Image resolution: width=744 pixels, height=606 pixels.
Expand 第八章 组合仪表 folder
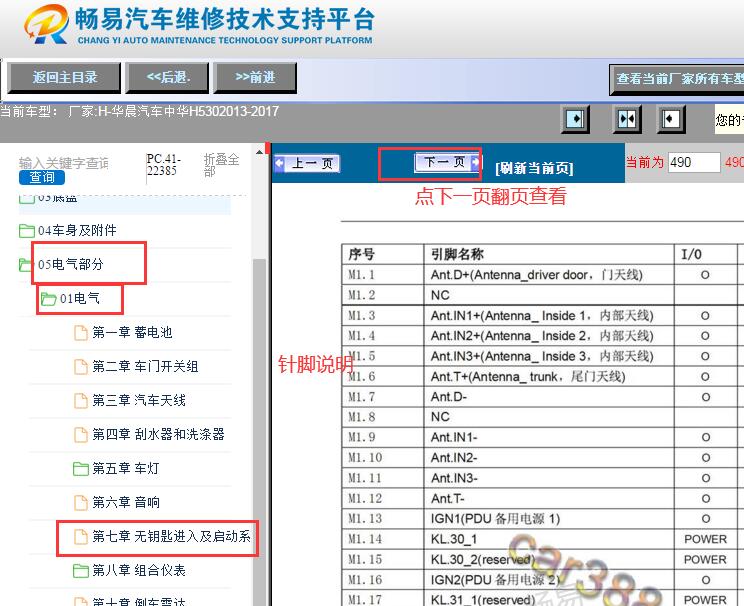coord(139,570)
